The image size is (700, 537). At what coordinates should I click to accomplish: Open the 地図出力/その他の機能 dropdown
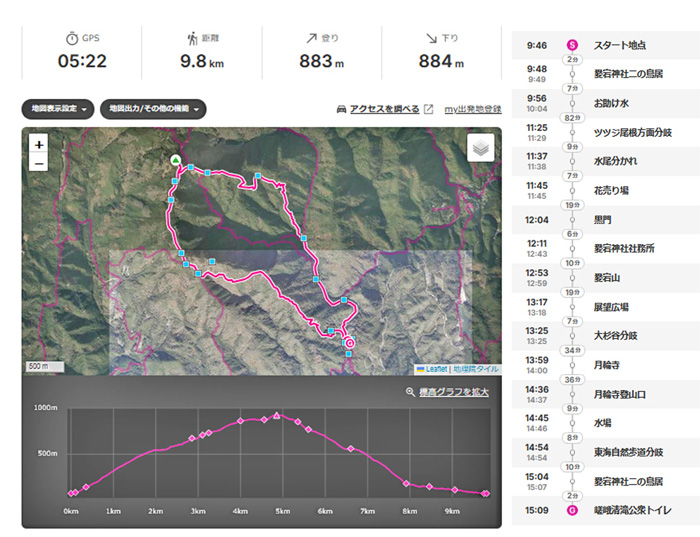click(x=153, y=109)
